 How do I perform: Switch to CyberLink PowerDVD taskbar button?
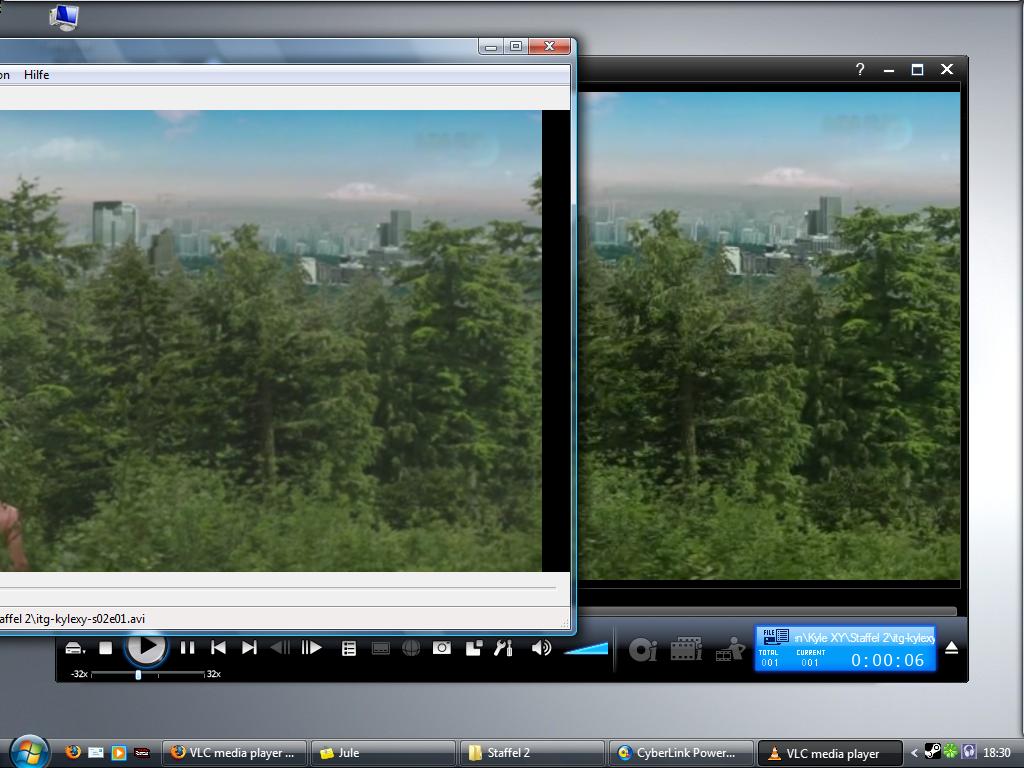(680, 753)
